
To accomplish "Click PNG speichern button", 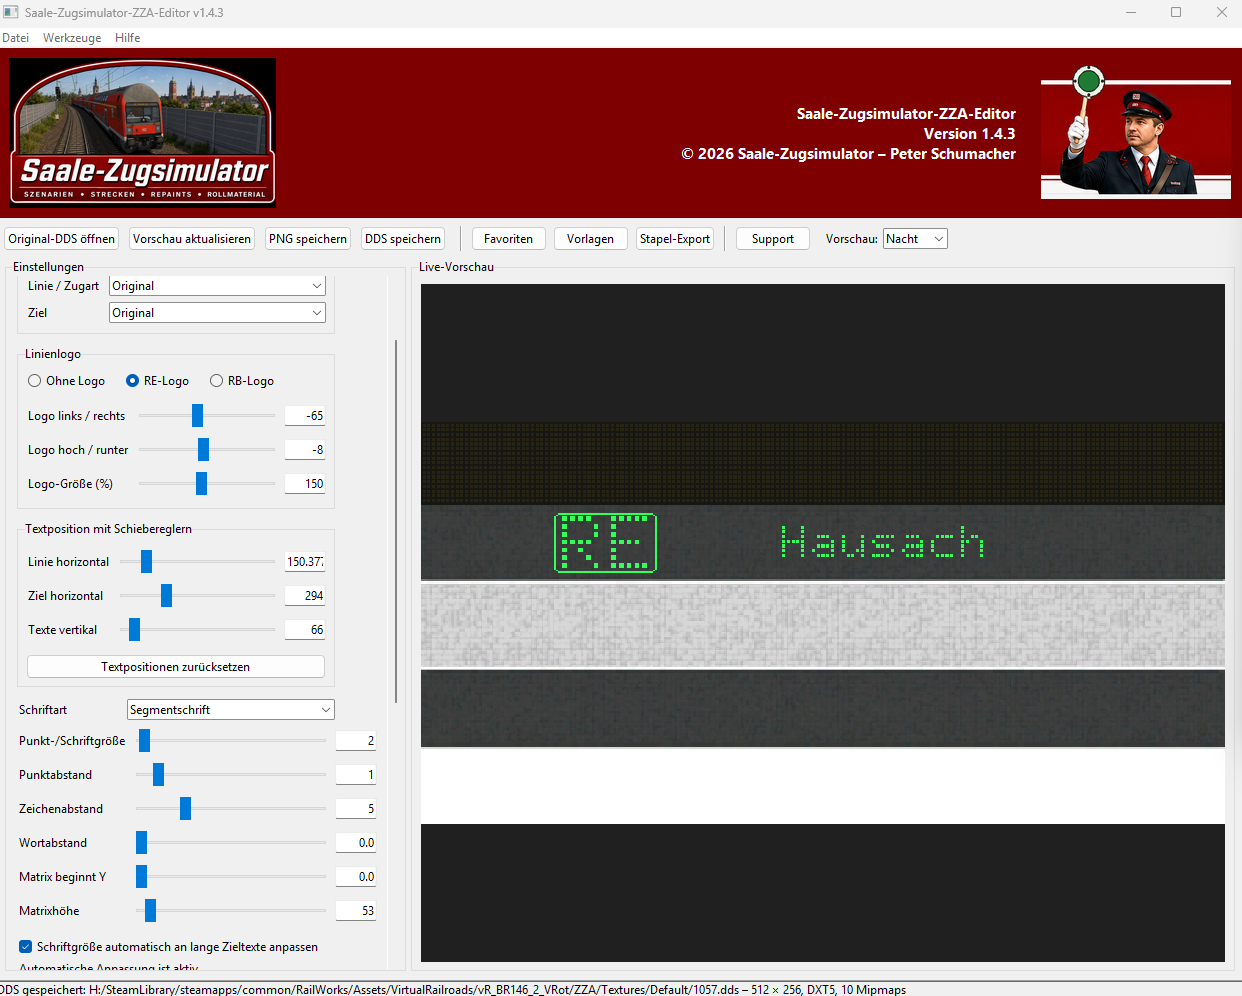I will pos(308,239).
